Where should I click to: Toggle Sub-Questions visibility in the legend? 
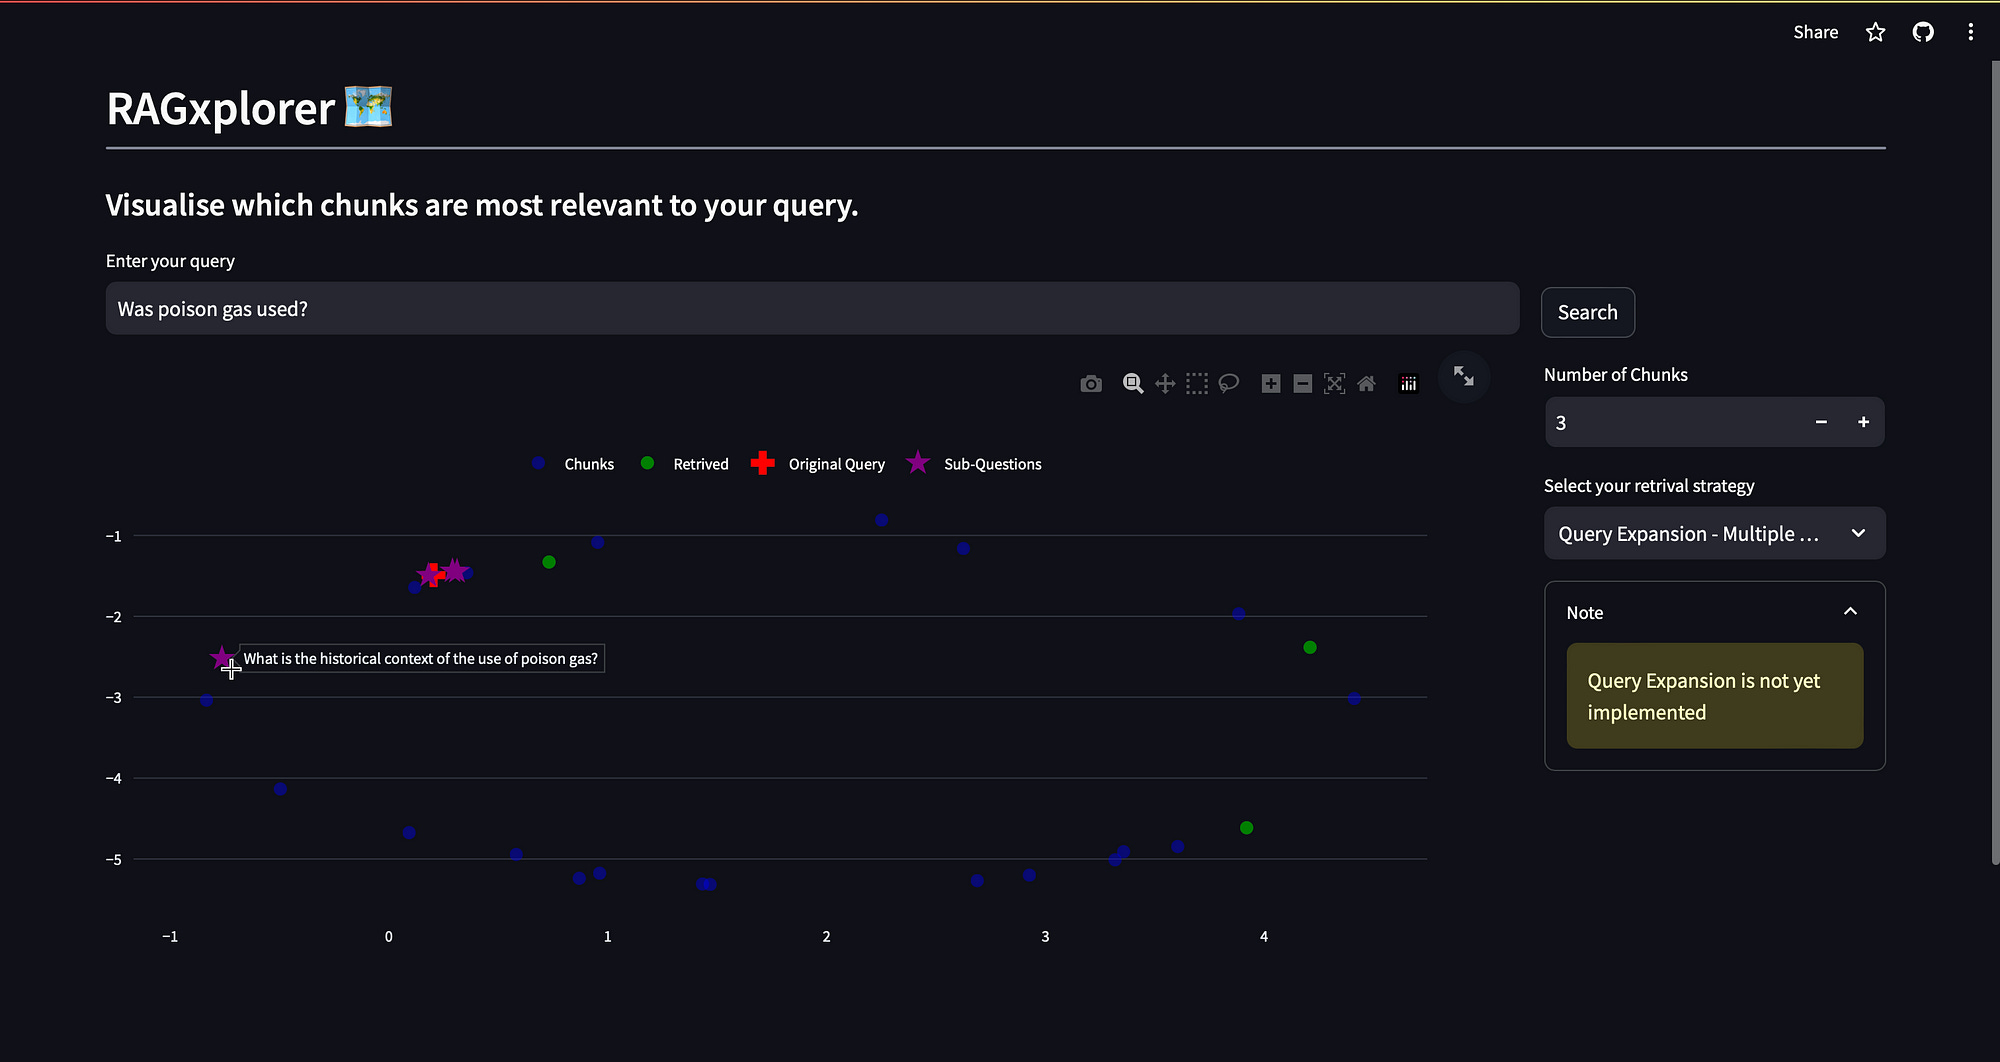(x=991, y=463)
